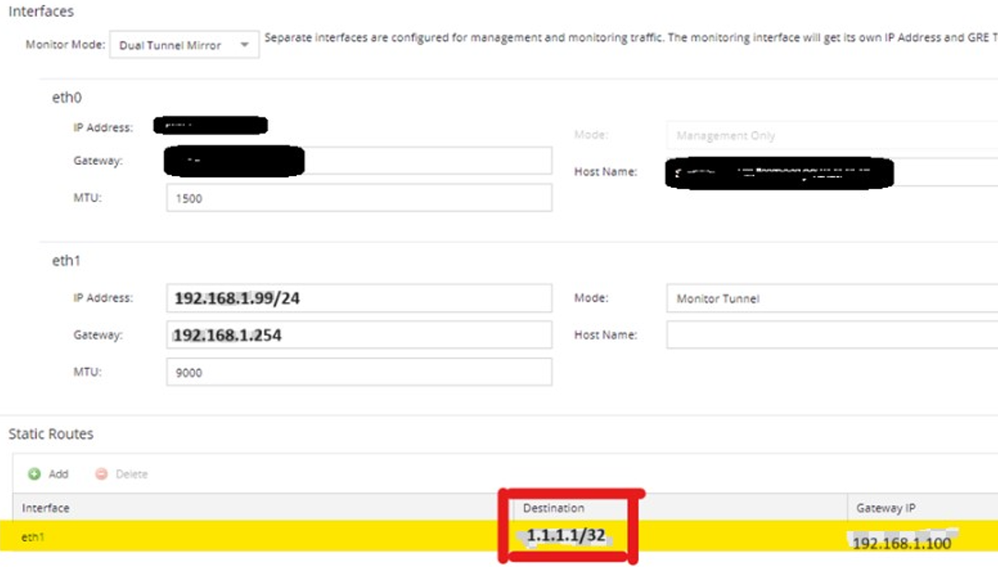Click eth1 IP Address field 192.168.1.99/24
Screen dimensions: 998x567
[359, 298]
